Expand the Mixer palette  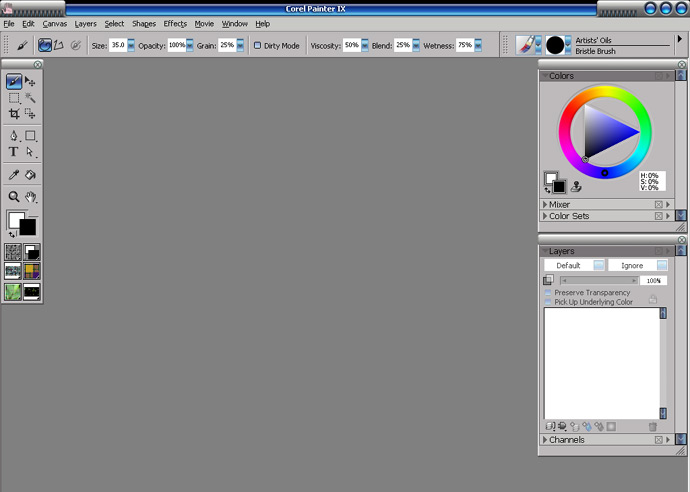point(545,205)
